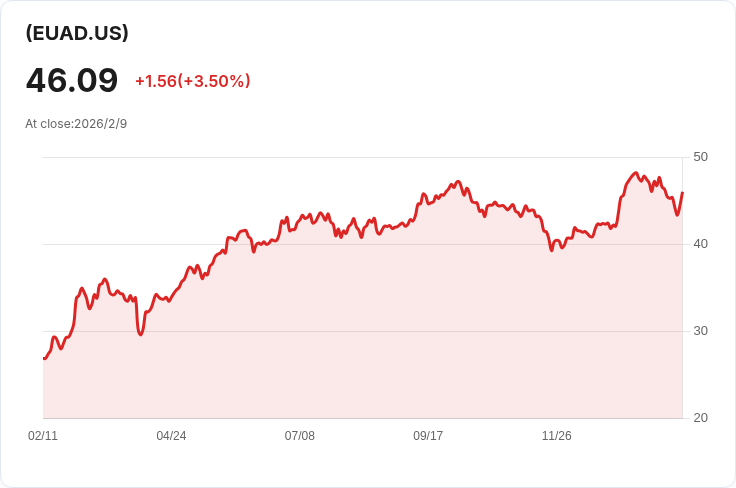
Task: Select the 07/08 date axis label
Action: click(299, 436)
